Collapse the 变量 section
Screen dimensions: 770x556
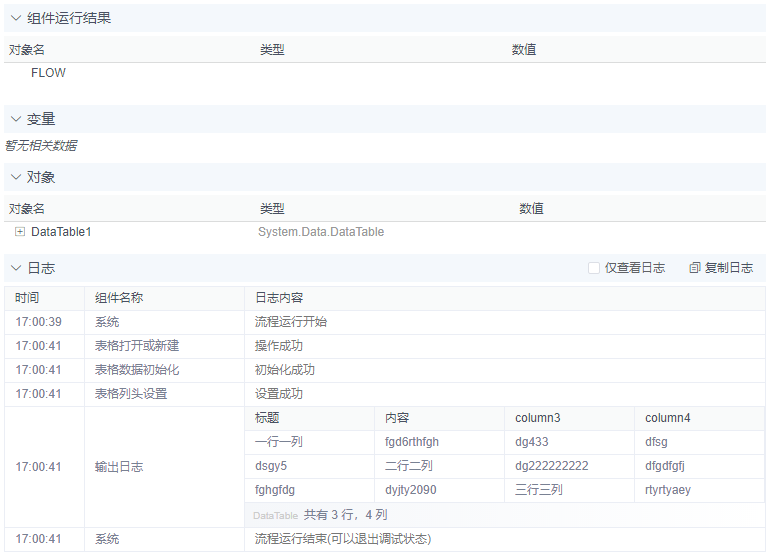click(16, 119)
